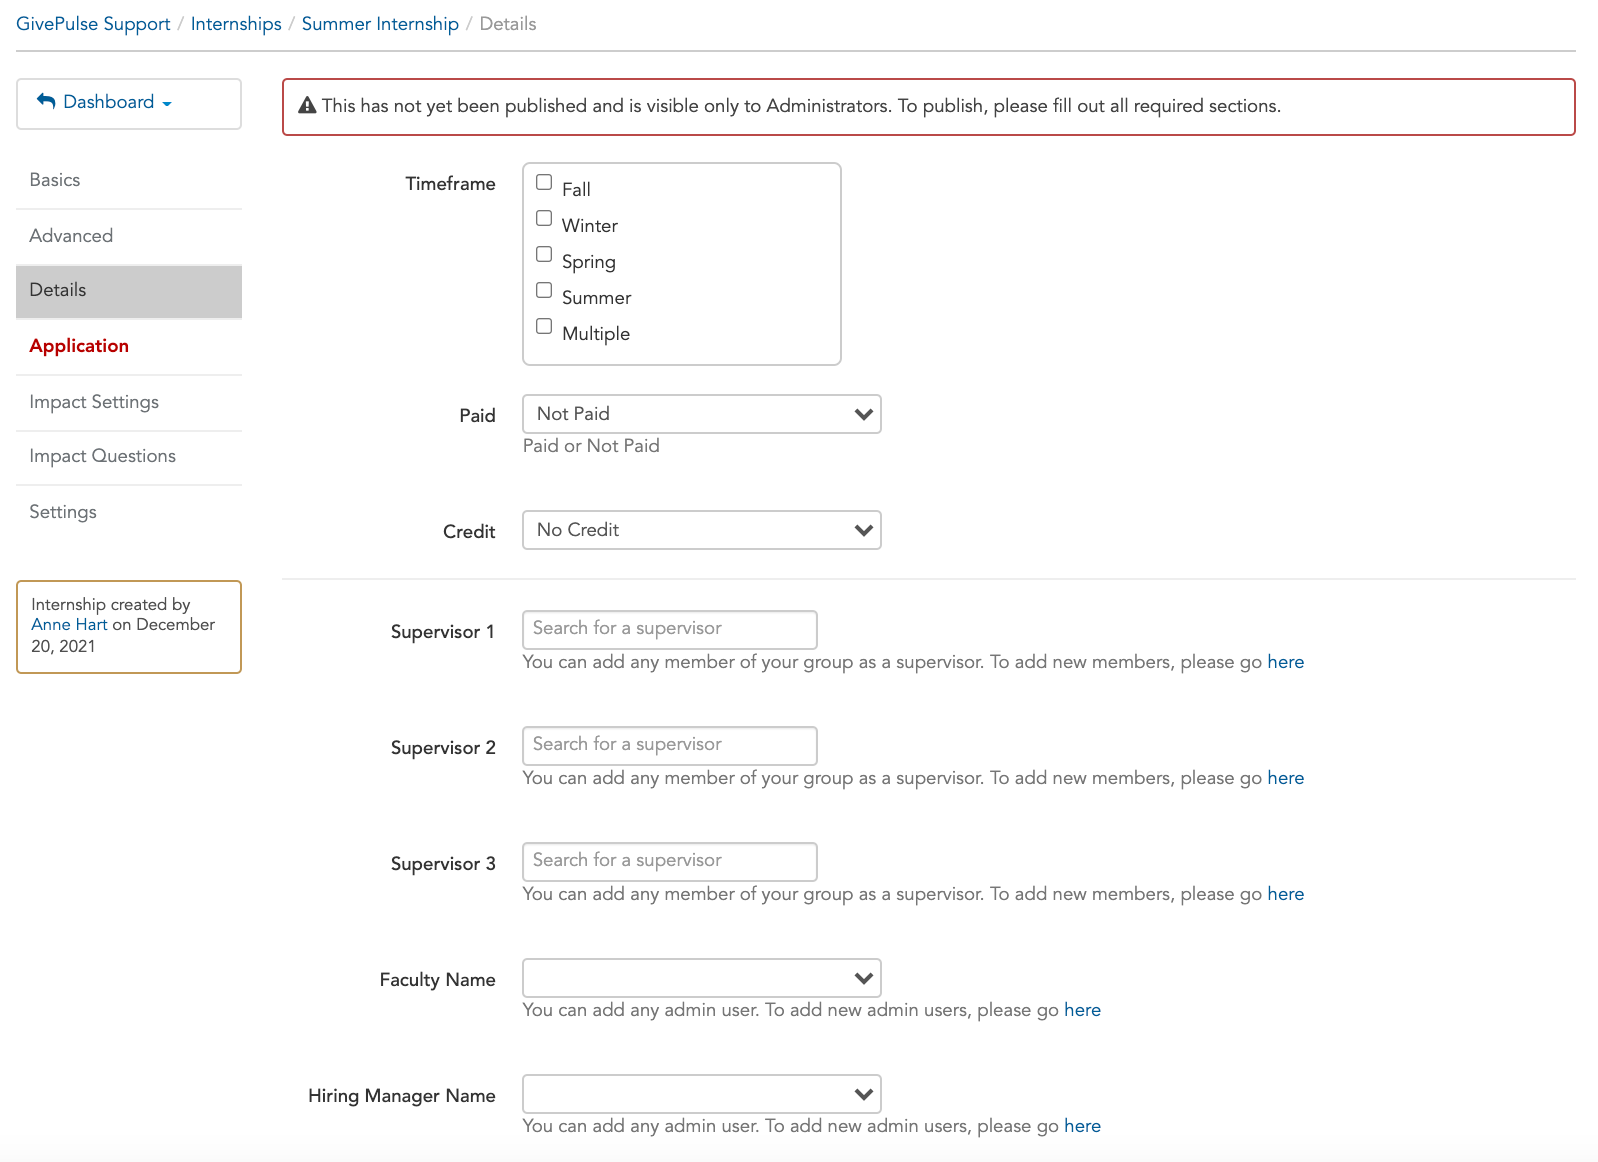The image size is (1598, 1162).
Task: Select the Multiple timeframe checkbox
Action: coord(544,326)
